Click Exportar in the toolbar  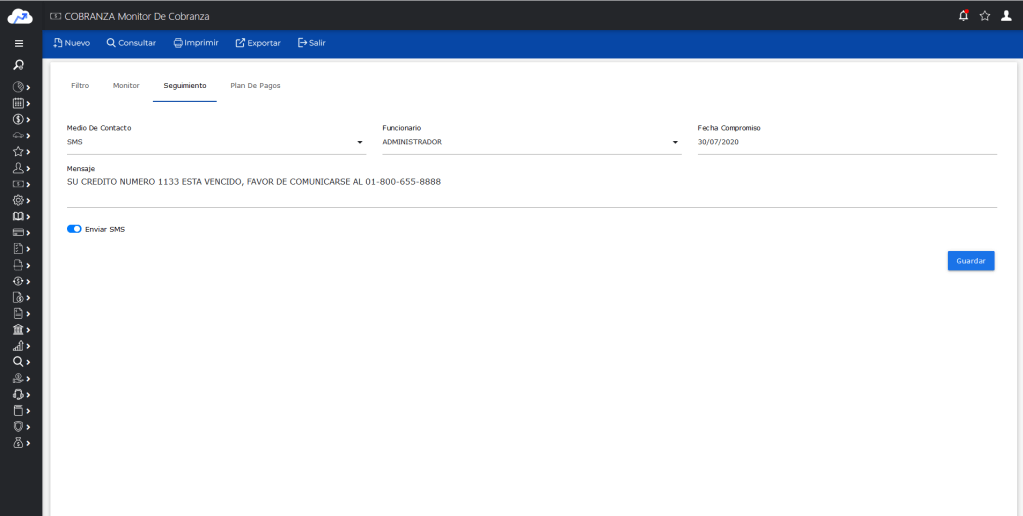[x=258, y=43]
